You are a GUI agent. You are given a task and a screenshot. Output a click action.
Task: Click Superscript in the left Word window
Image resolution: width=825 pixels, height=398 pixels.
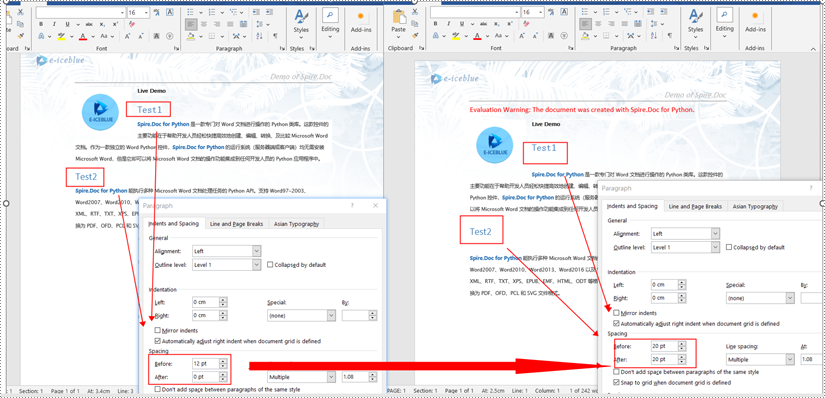pyautogui.click(x=115, y=24)
